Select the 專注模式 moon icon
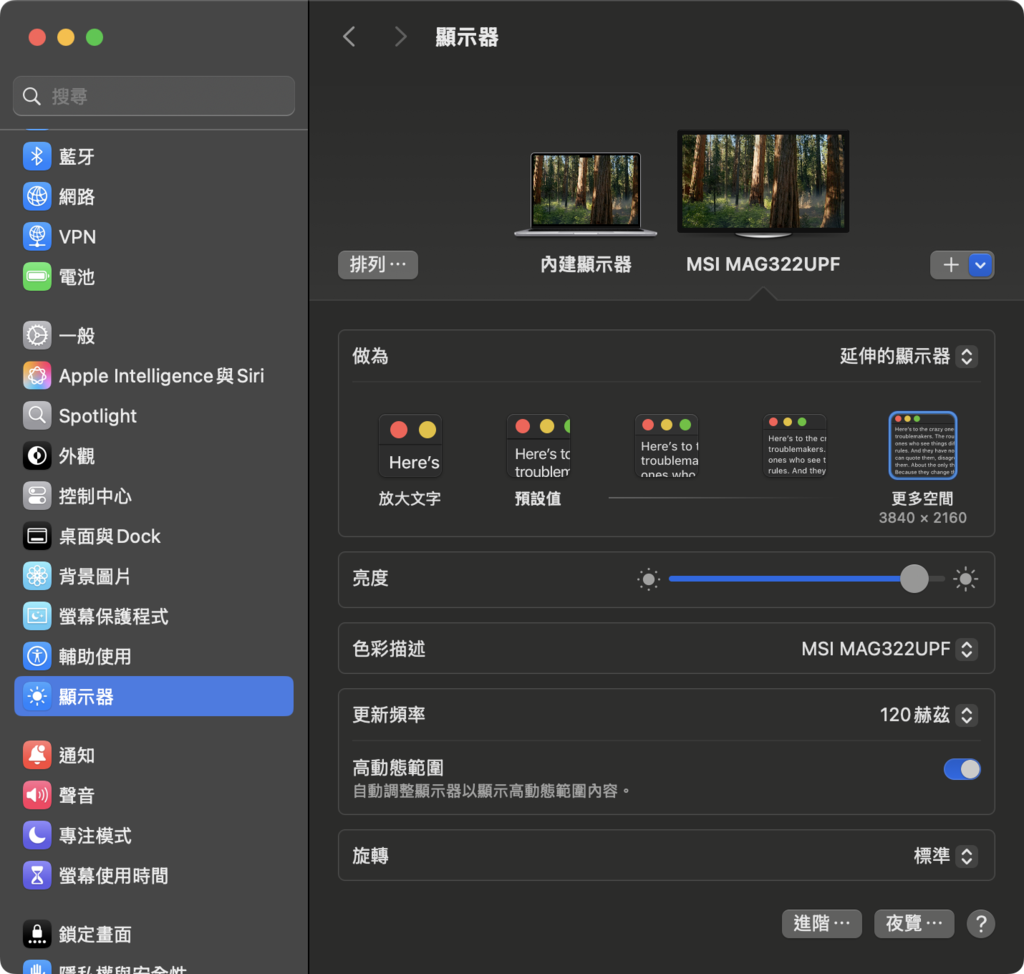The height and width of the screenshot is (974, 1024). click(37, 836)
